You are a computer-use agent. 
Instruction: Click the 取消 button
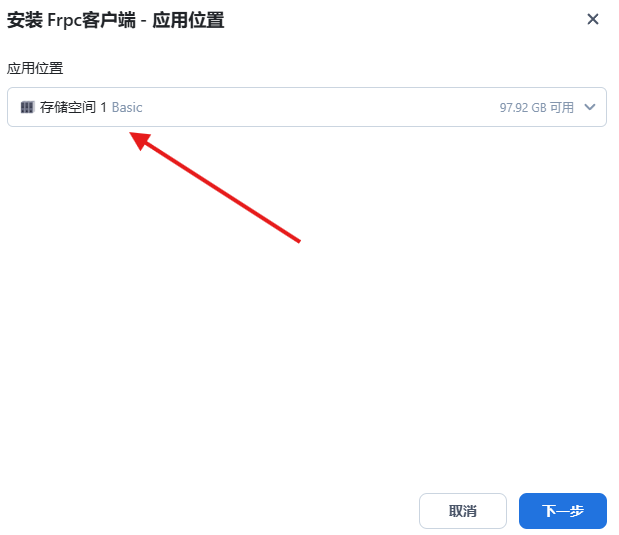click(463, 511)
